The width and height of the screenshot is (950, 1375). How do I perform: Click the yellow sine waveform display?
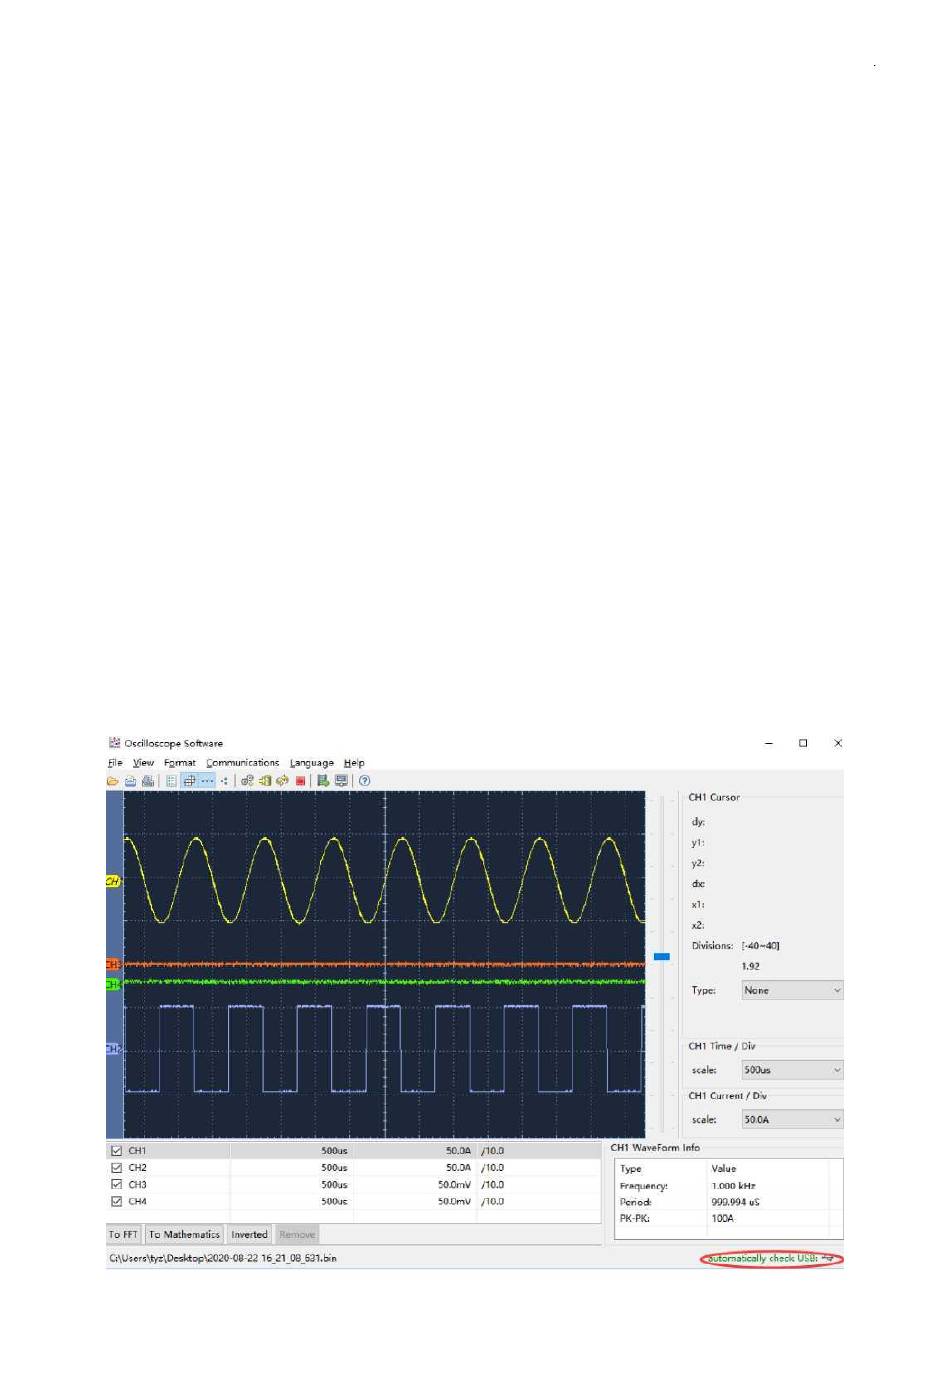click(384, 880)
